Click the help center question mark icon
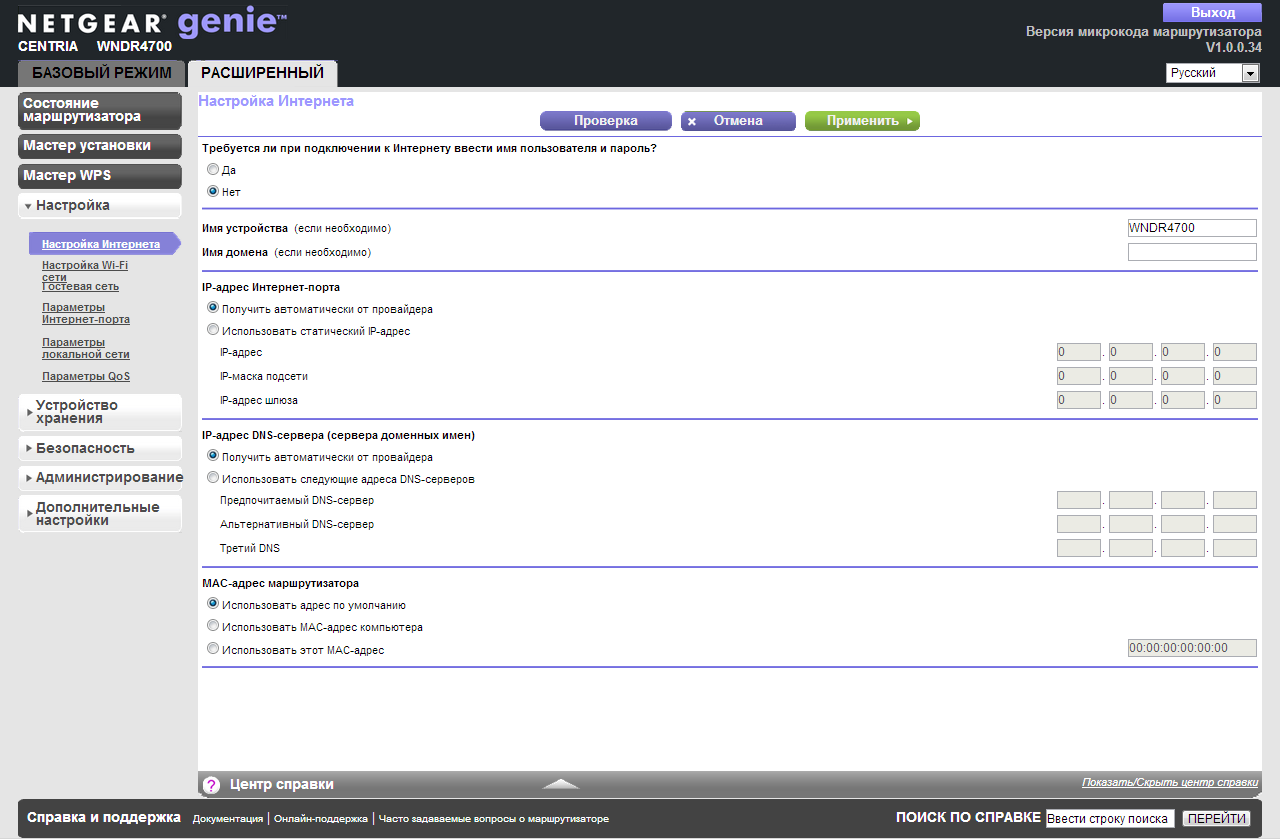The width and height of the screenshot is (1280, 839). pyautogui.click(x=211, y=785)
